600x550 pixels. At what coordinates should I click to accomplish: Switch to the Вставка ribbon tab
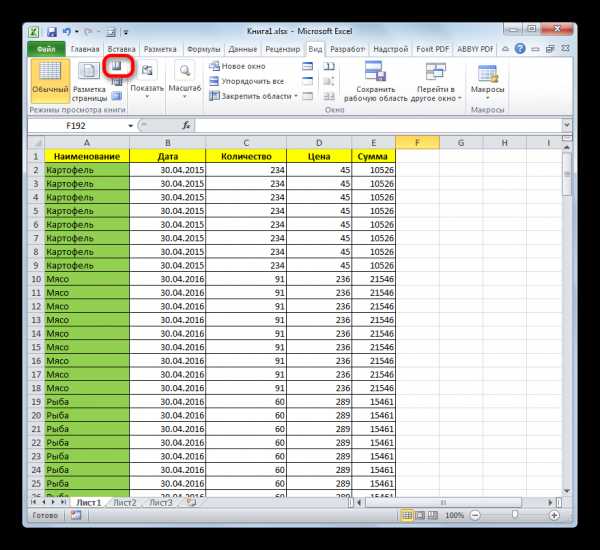[x=121, y=49]
